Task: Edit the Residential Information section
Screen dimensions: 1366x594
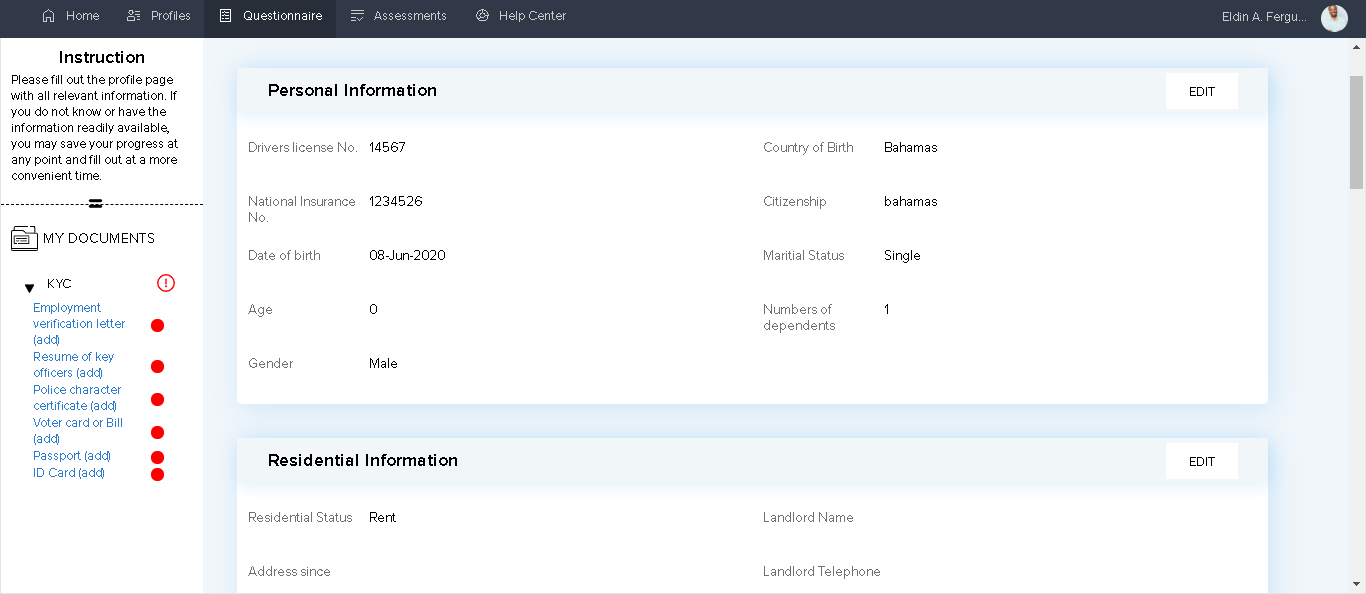Action: pos(1202,461)
